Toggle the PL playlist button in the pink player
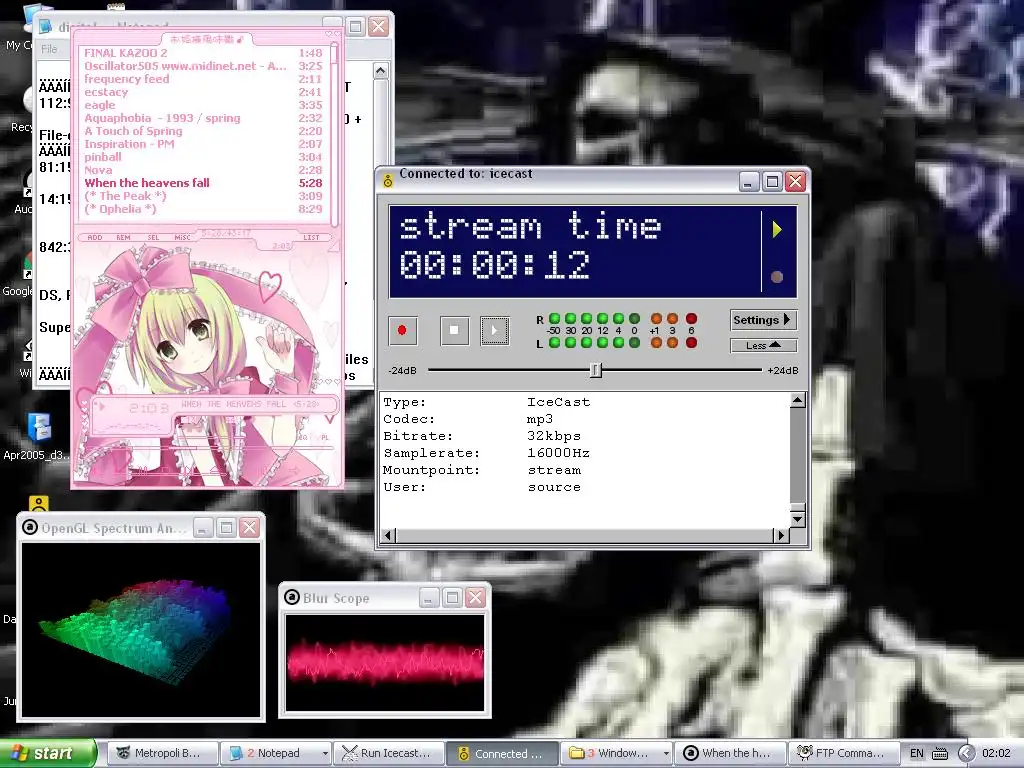The image size is (1024, 768). [x=325, y=438]
